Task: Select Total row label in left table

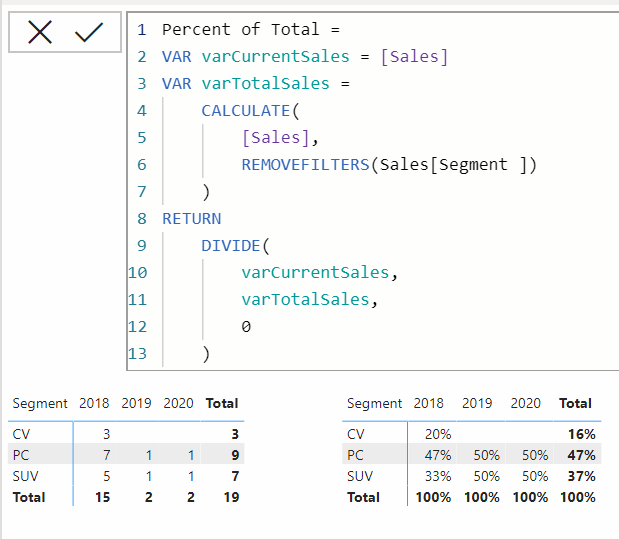Action: tap(29, 497)
